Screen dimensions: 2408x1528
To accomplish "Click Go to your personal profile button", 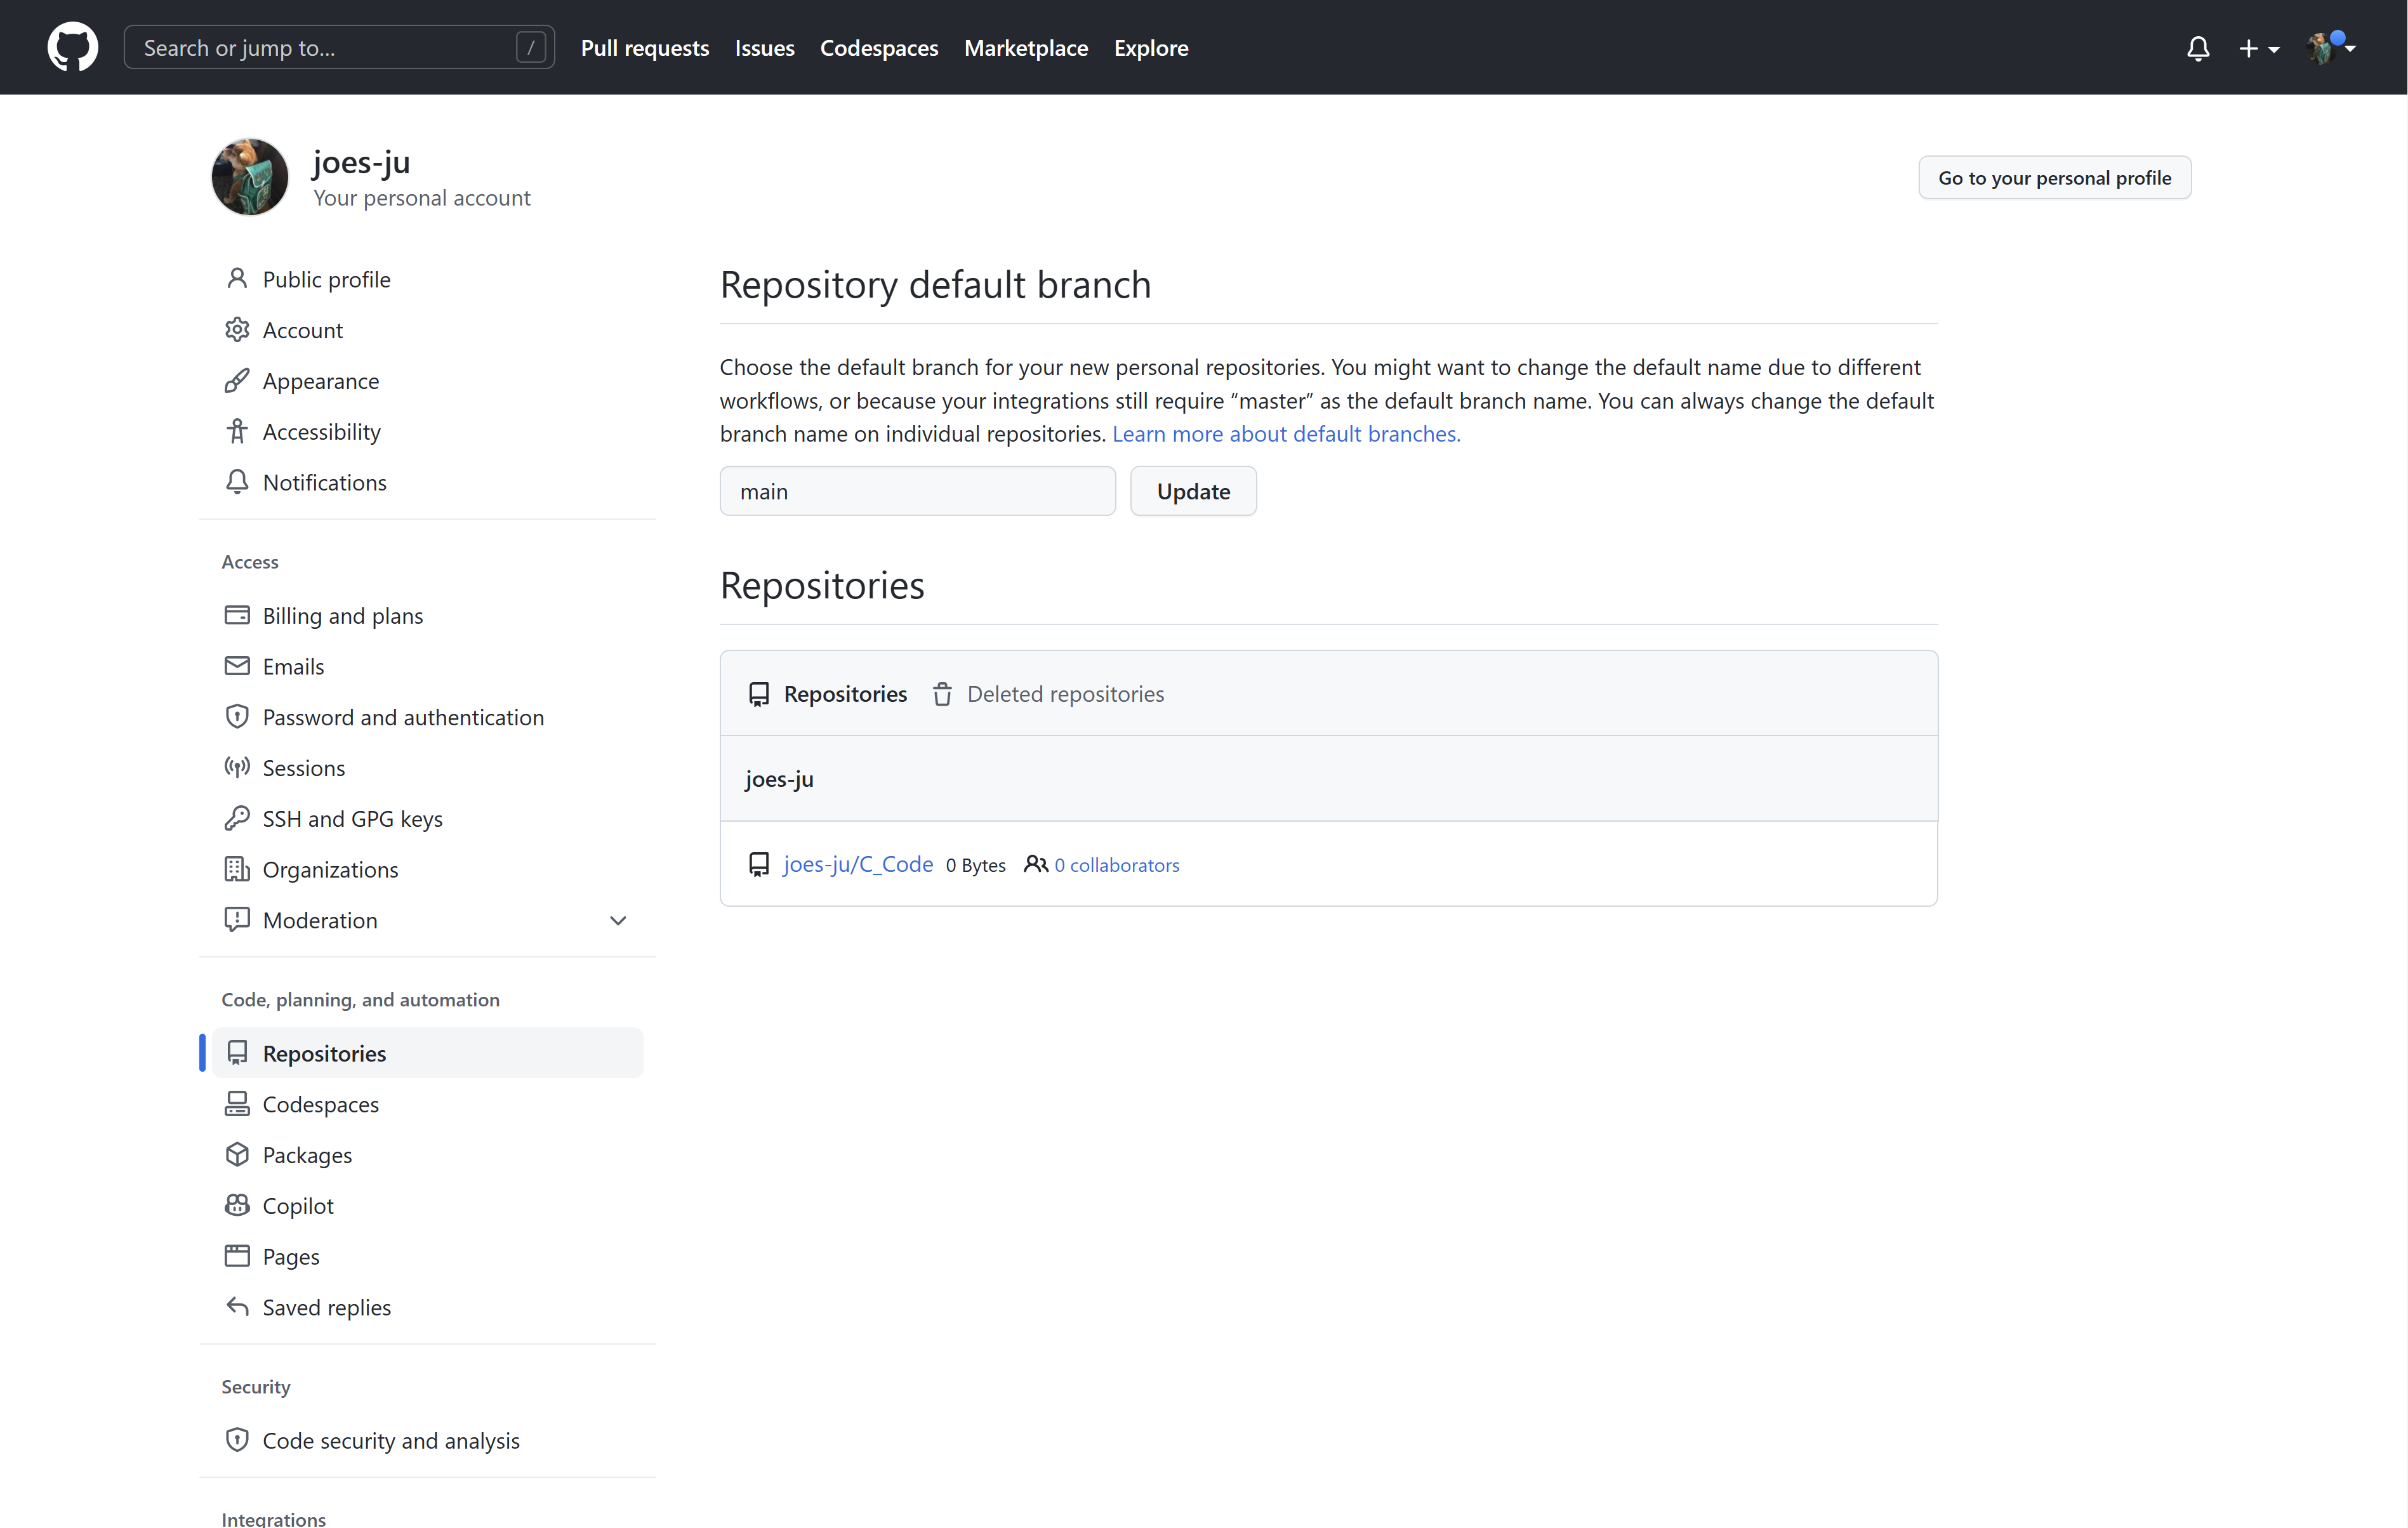I will (2054, 178).
